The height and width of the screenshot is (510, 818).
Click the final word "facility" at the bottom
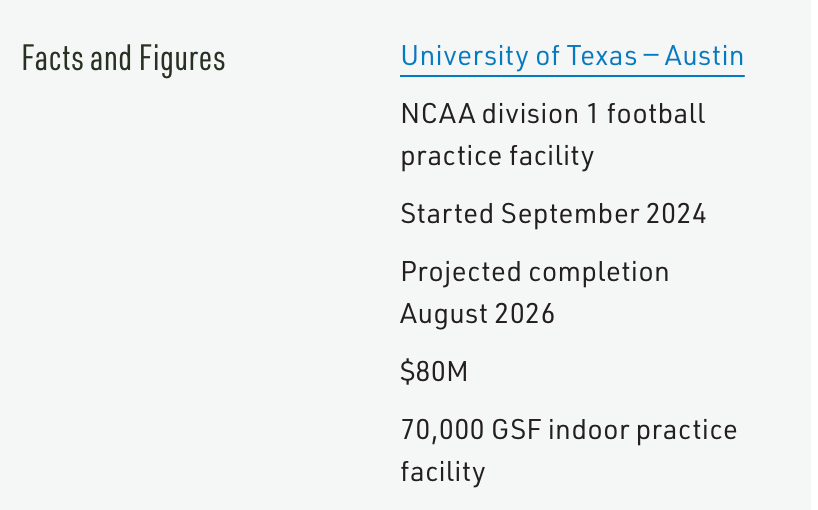point(442,471)
